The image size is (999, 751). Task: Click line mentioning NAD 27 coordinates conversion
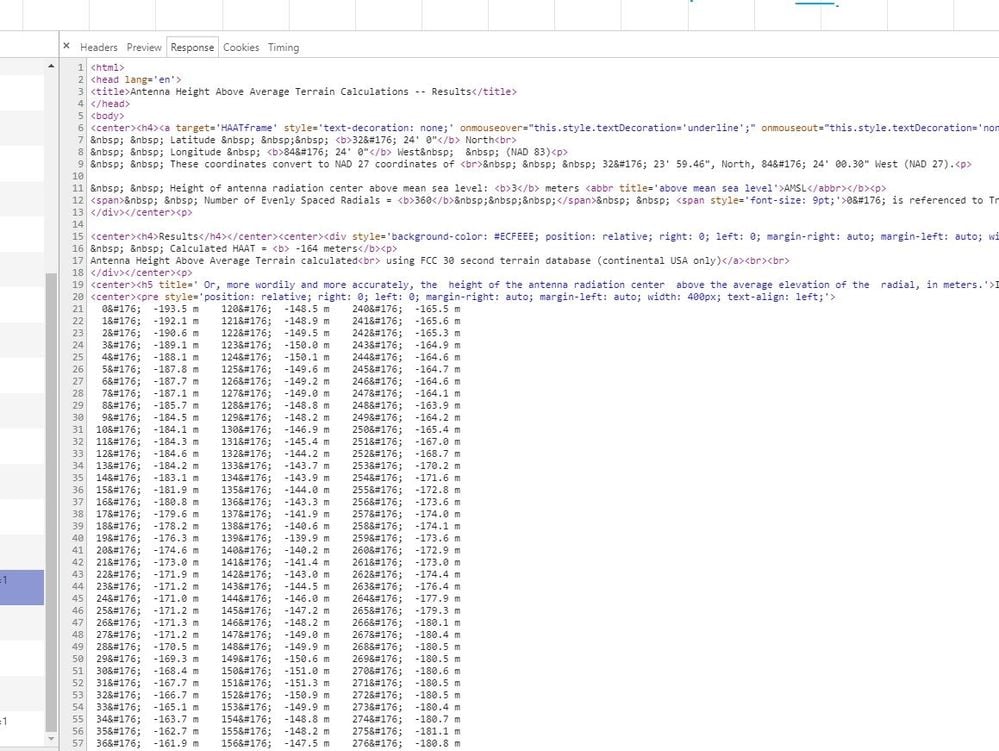point(531,164)
